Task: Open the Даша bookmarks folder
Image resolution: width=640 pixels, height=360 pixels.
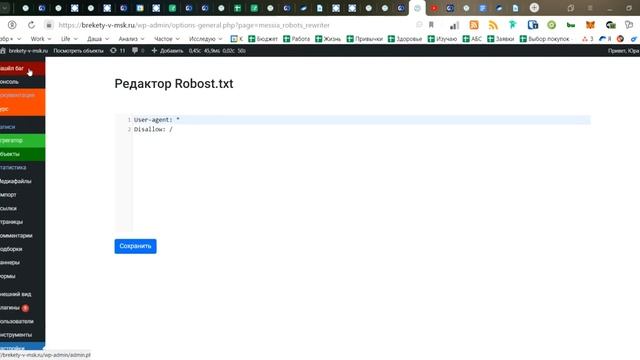Action: coord(98,39)
